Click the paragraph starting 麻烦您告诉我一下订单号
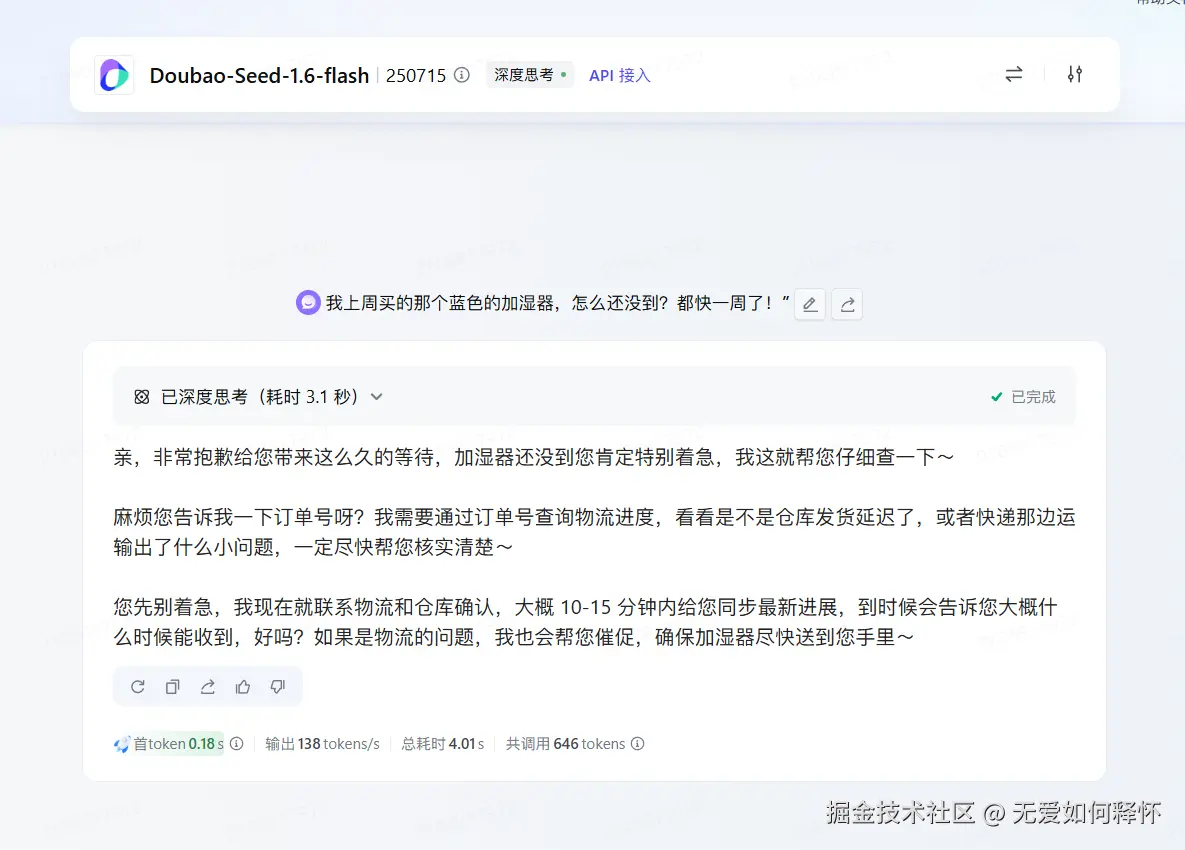This screenshot has height=850, width=1185. pos(594,532)
